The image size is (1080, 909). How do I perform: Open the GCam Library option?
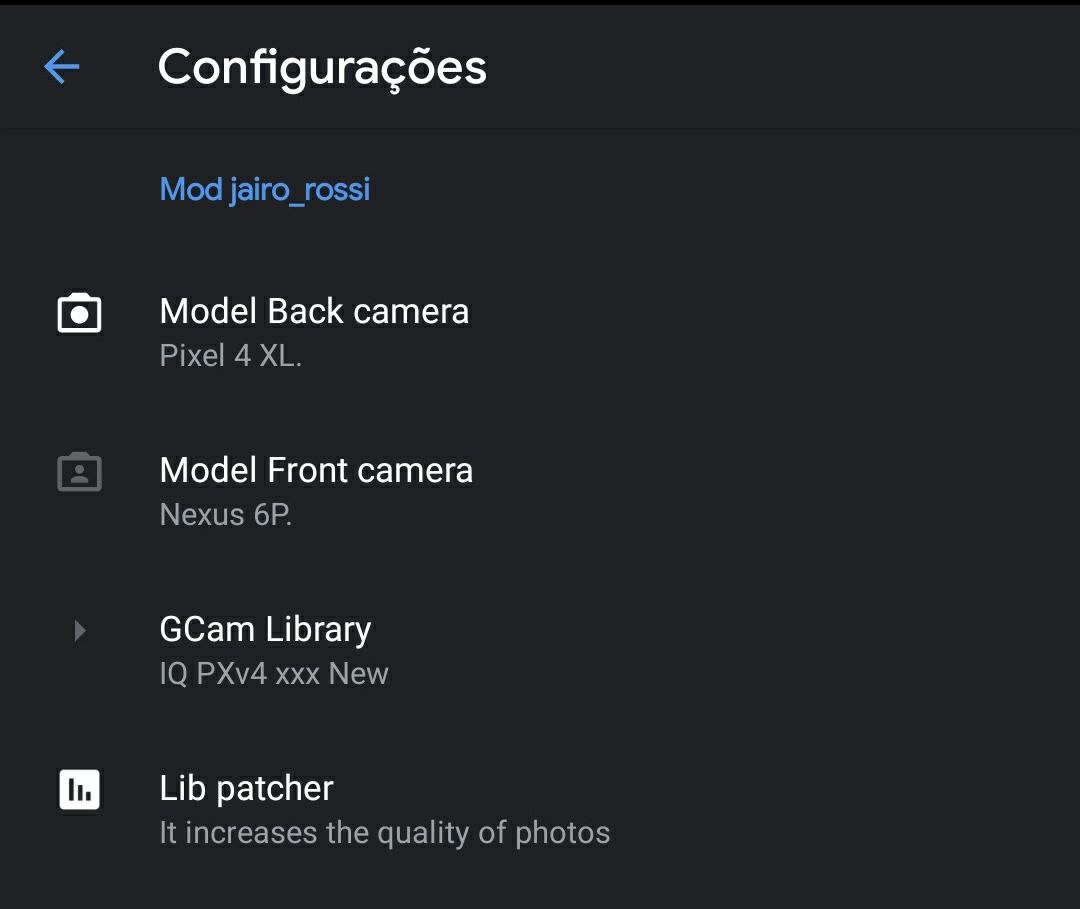[x=540, y=651]
